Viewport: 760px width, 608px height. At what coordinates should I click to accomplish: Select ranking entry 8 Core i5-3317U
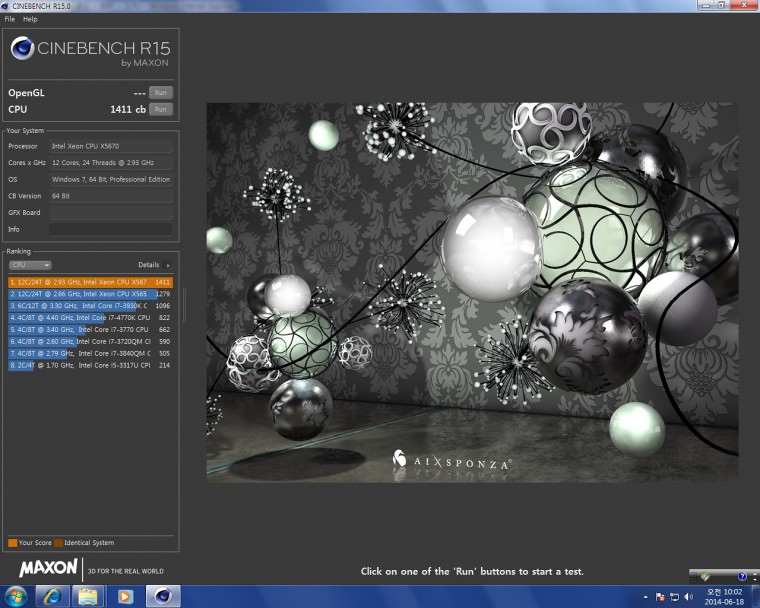[x=90, y=366]
